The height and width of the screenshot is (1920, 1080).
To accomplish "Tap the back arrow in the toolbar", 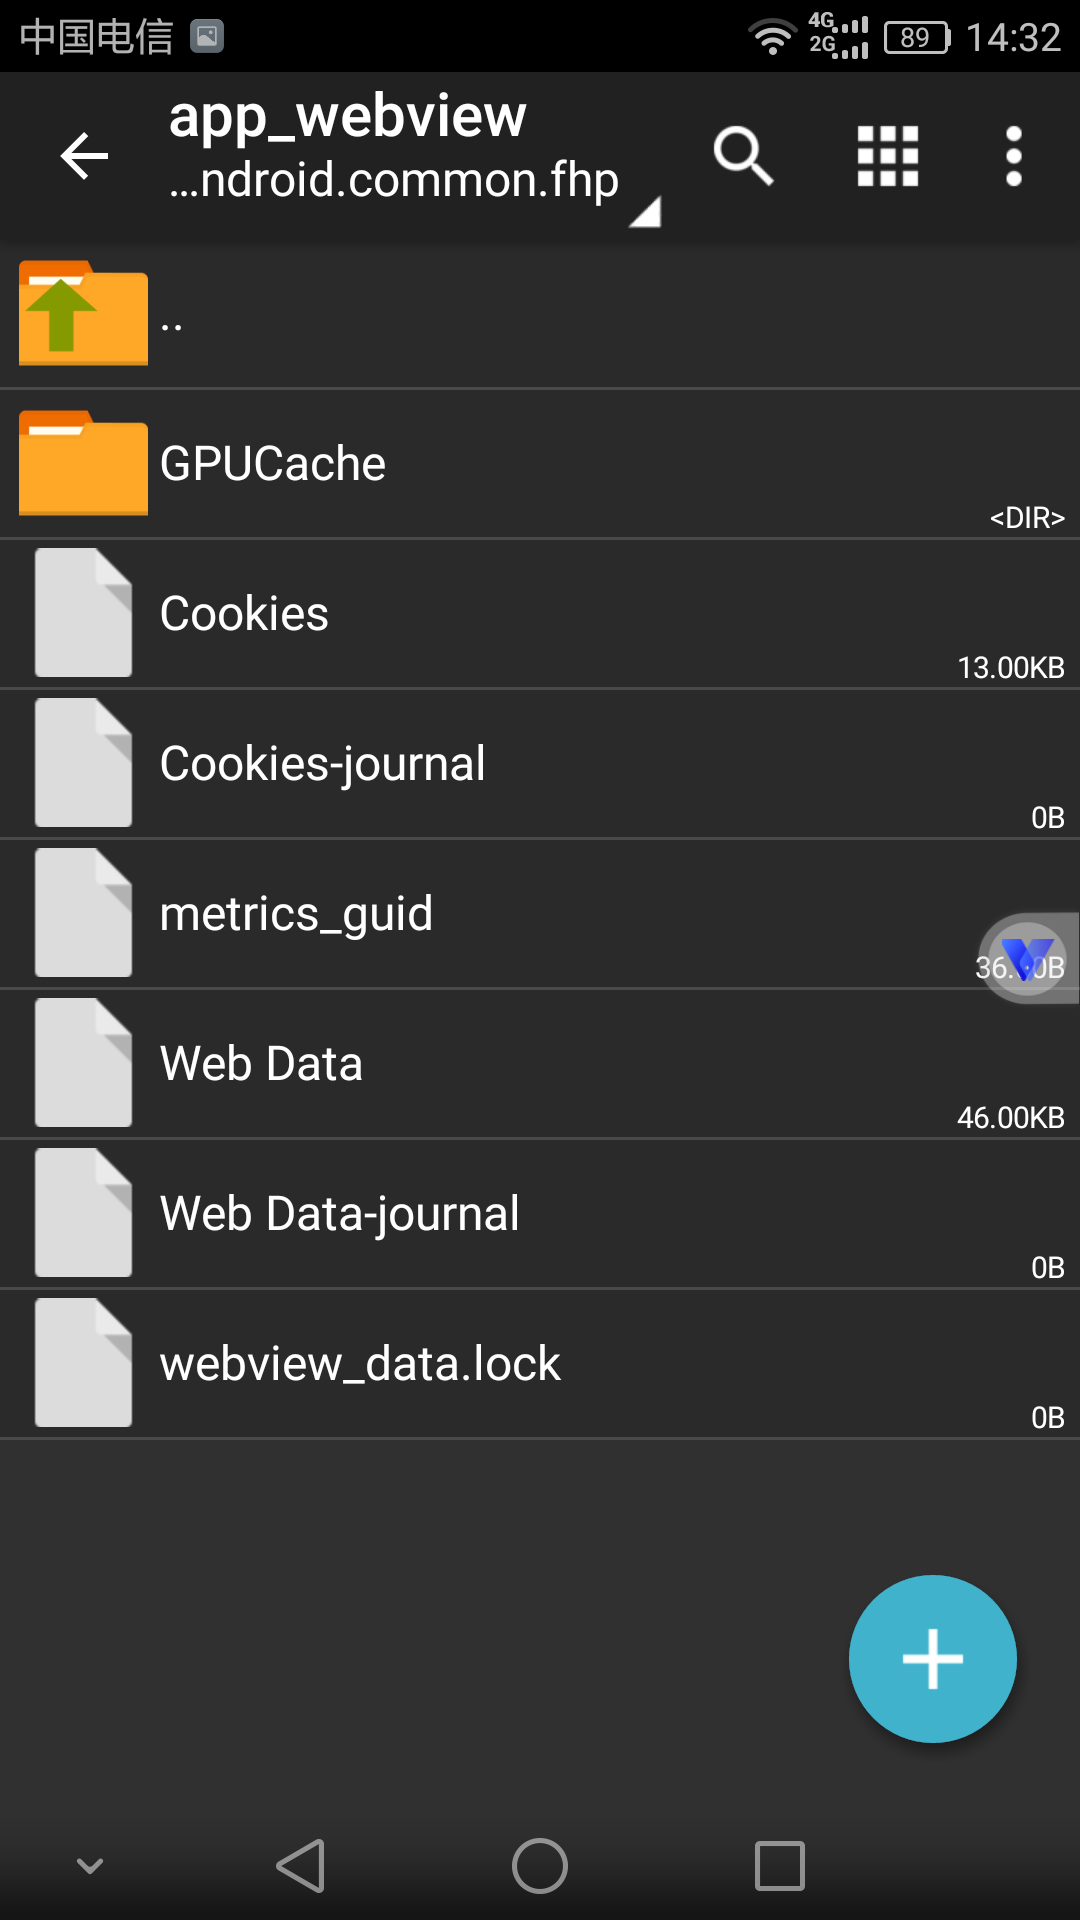I will [x=84, y=156].
